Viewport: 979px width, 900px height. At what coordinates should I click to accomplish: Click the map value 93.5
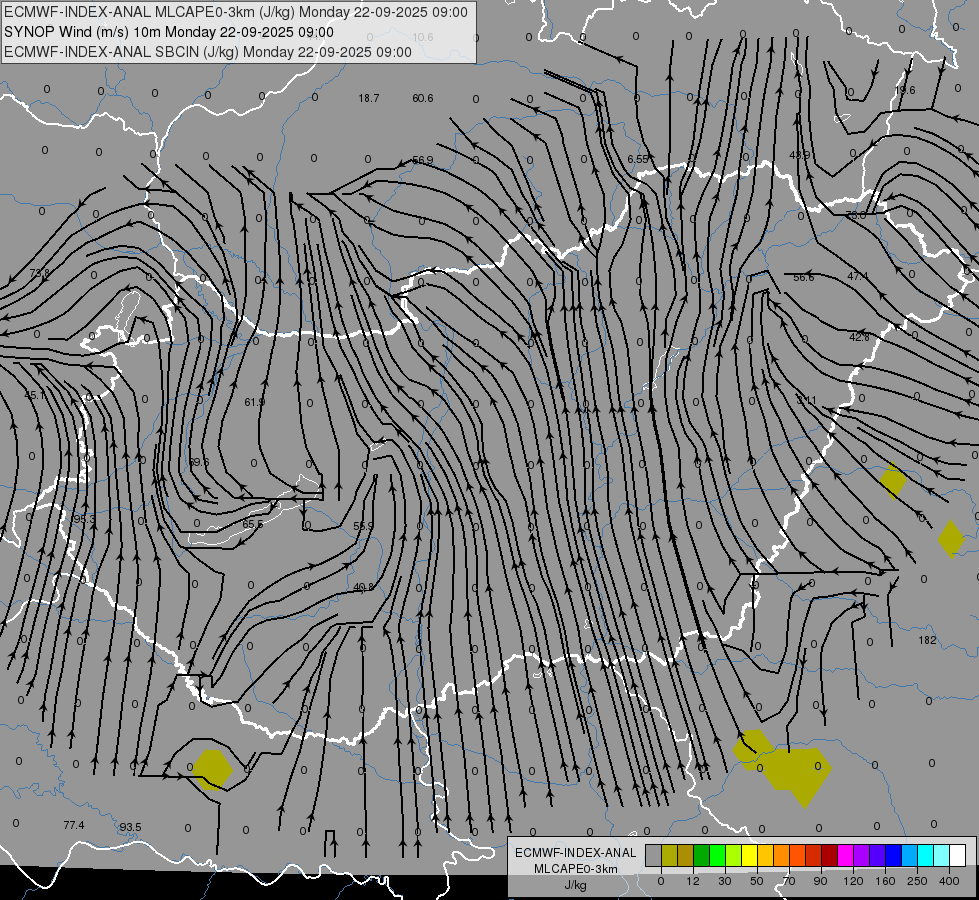point(130,828)
